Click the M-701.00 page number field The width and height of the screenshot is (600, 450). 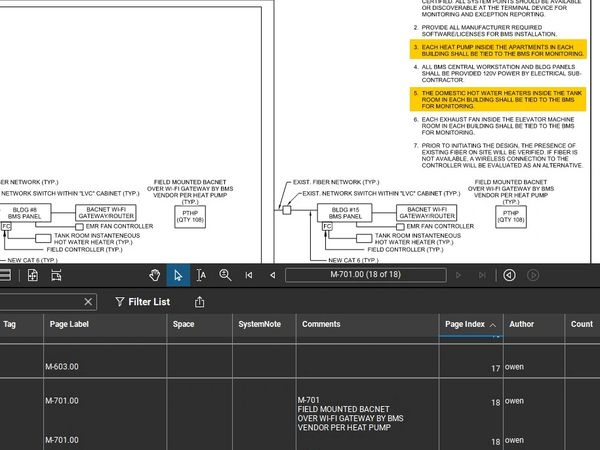coord(364,275)
